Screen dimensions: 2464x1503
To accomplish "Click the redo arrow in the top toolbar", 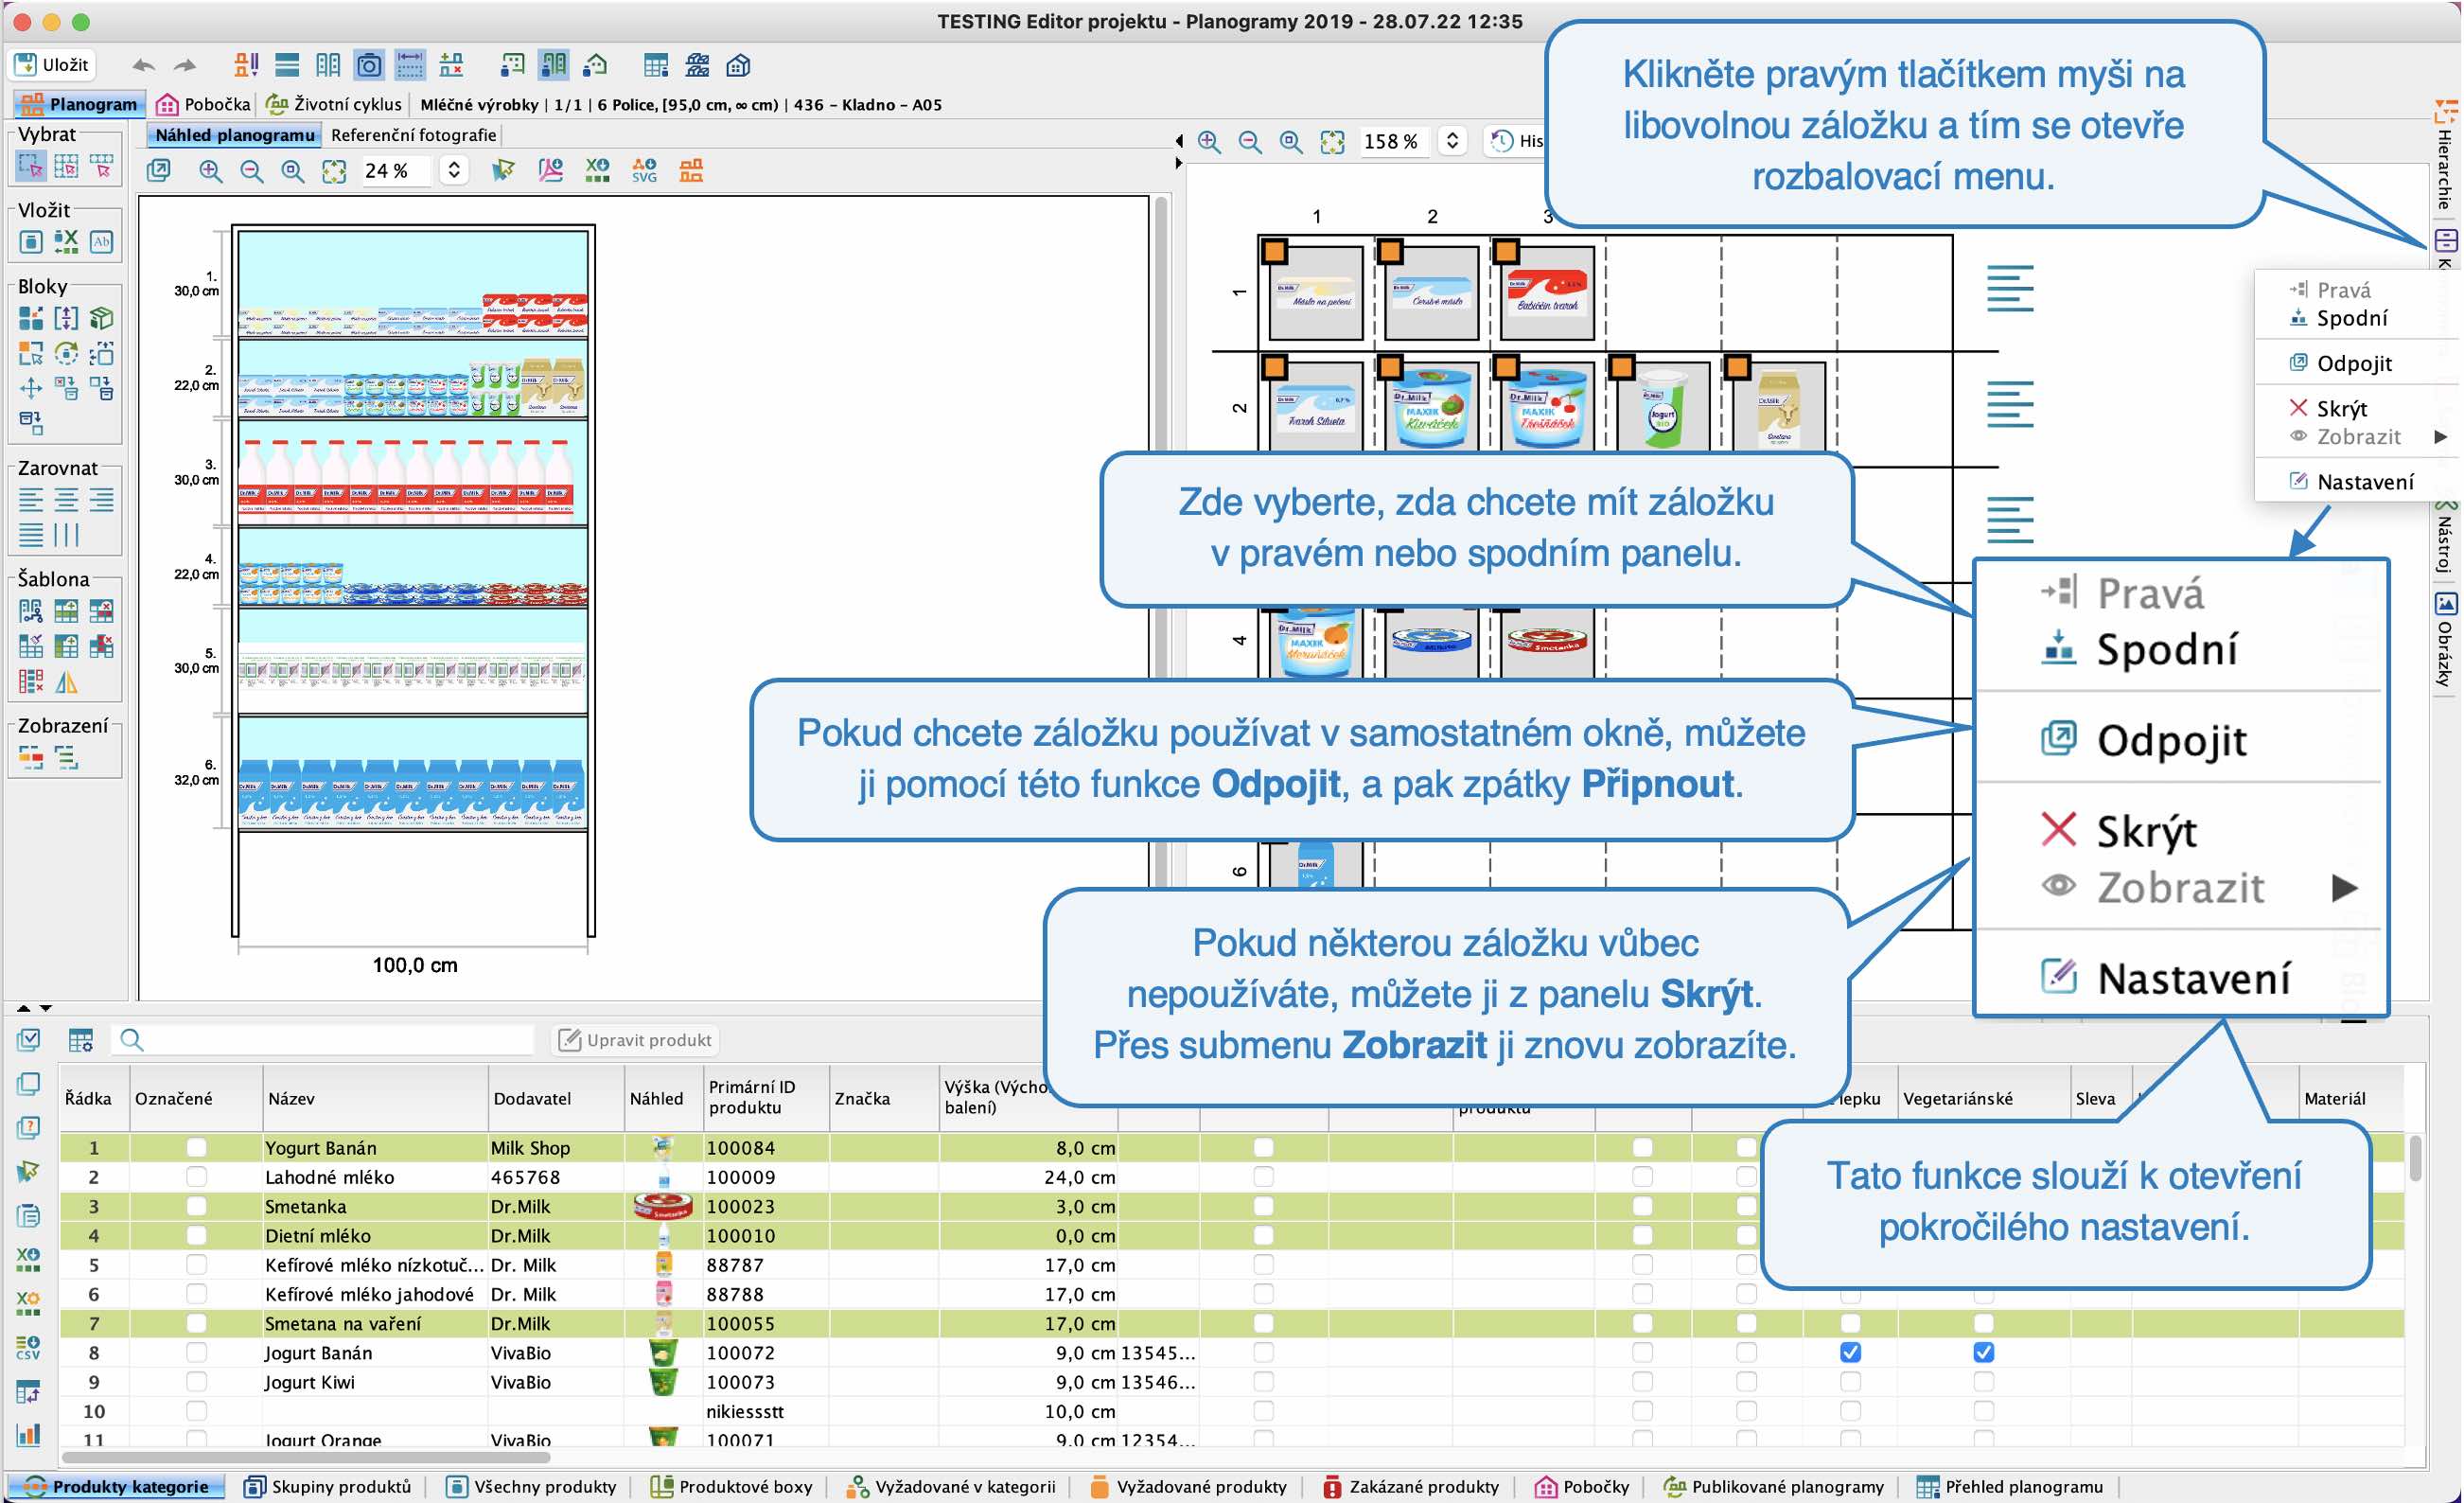I will click(185, 66).
